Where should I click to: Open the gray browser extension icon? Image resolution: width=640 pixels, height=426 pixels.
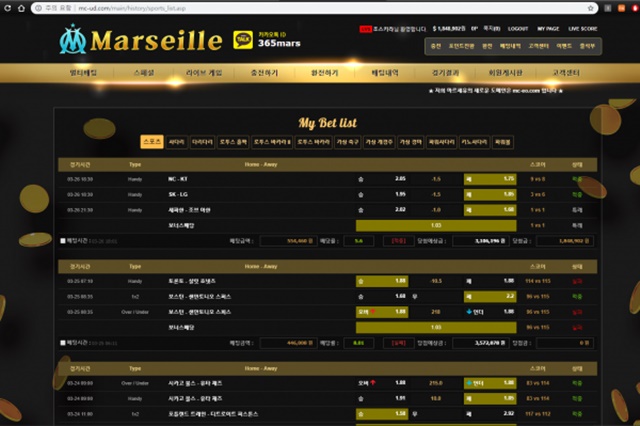[608, 8]
